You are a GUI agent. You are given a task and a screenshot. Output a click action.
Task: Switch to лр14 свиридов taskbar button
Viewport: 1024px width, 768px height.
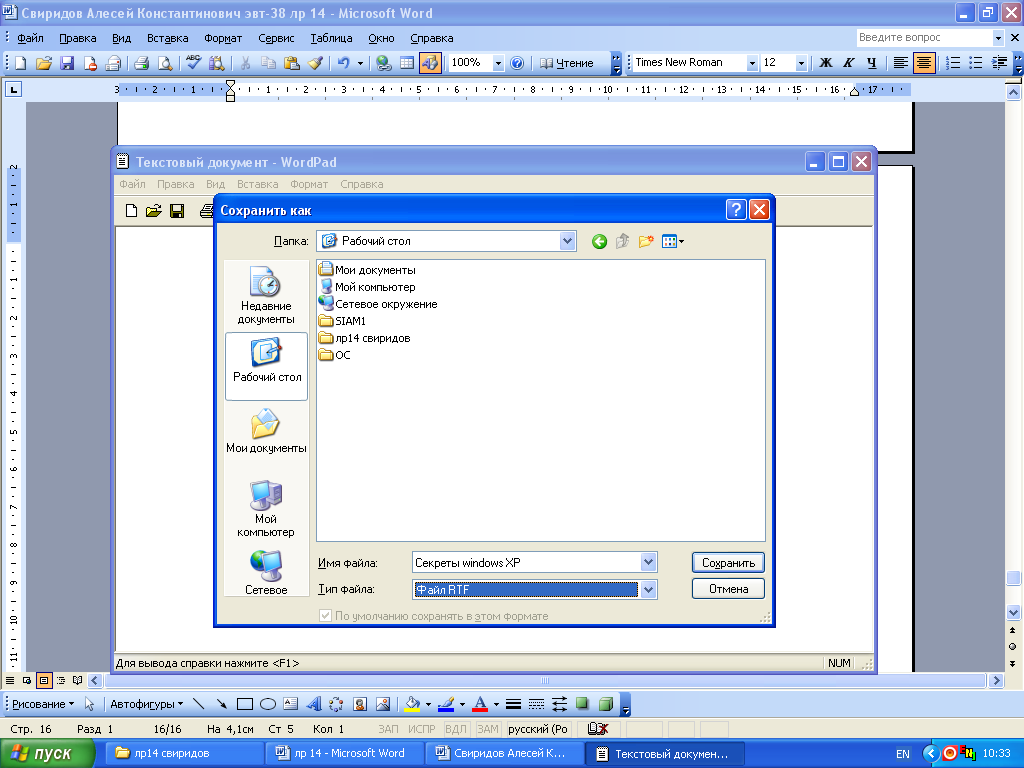tap(187, 753)
